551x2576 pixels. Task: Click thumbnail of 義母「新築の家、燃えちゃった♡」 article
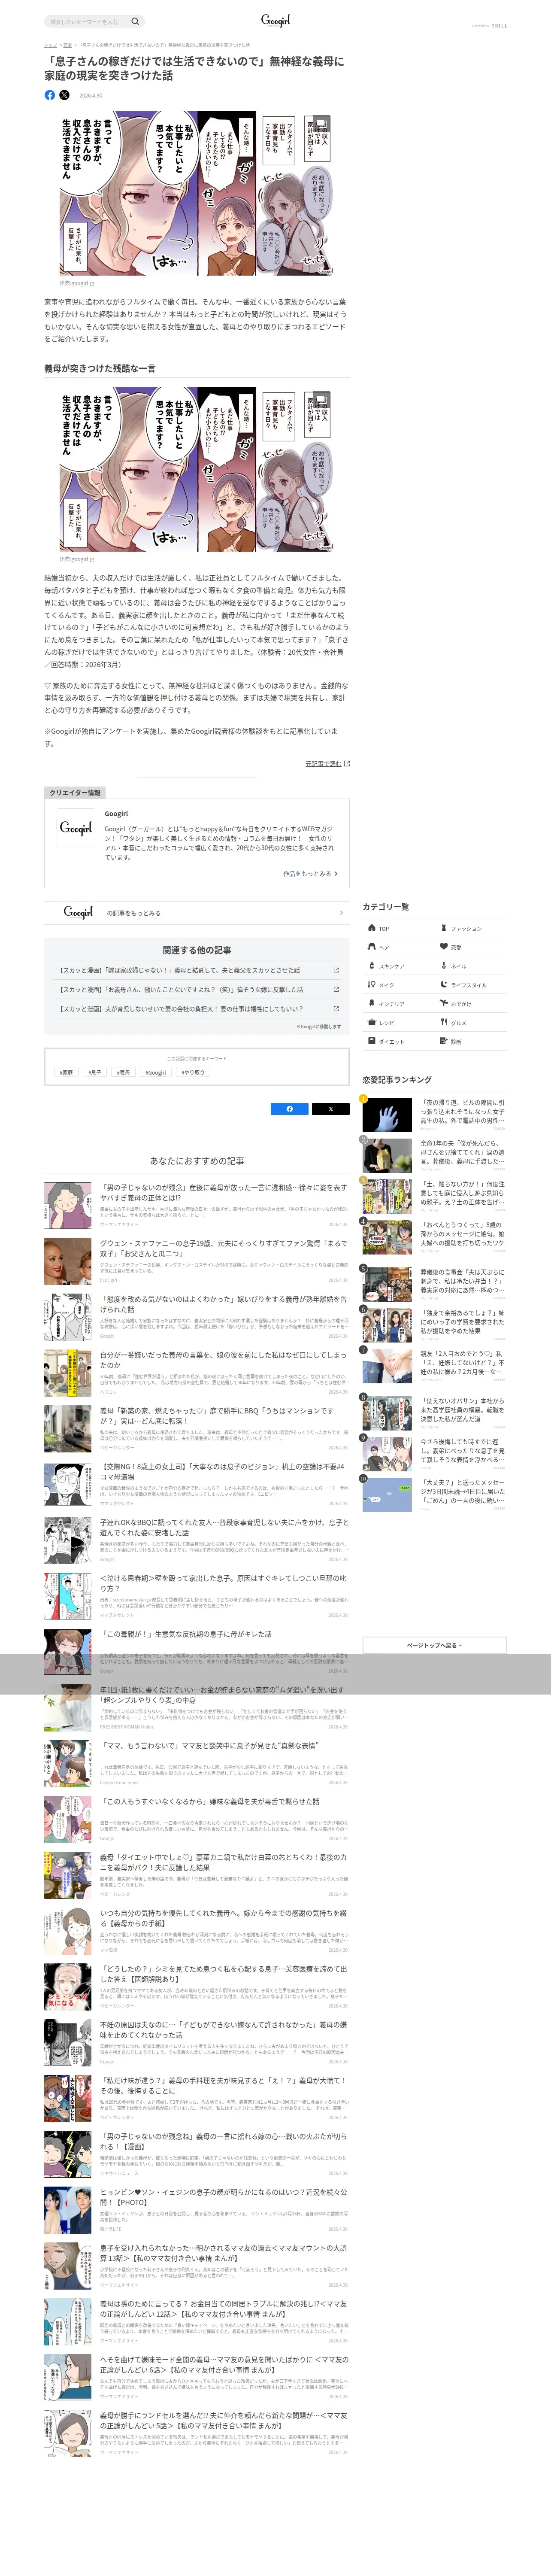pyautogui.click(x=68, y=1428)
